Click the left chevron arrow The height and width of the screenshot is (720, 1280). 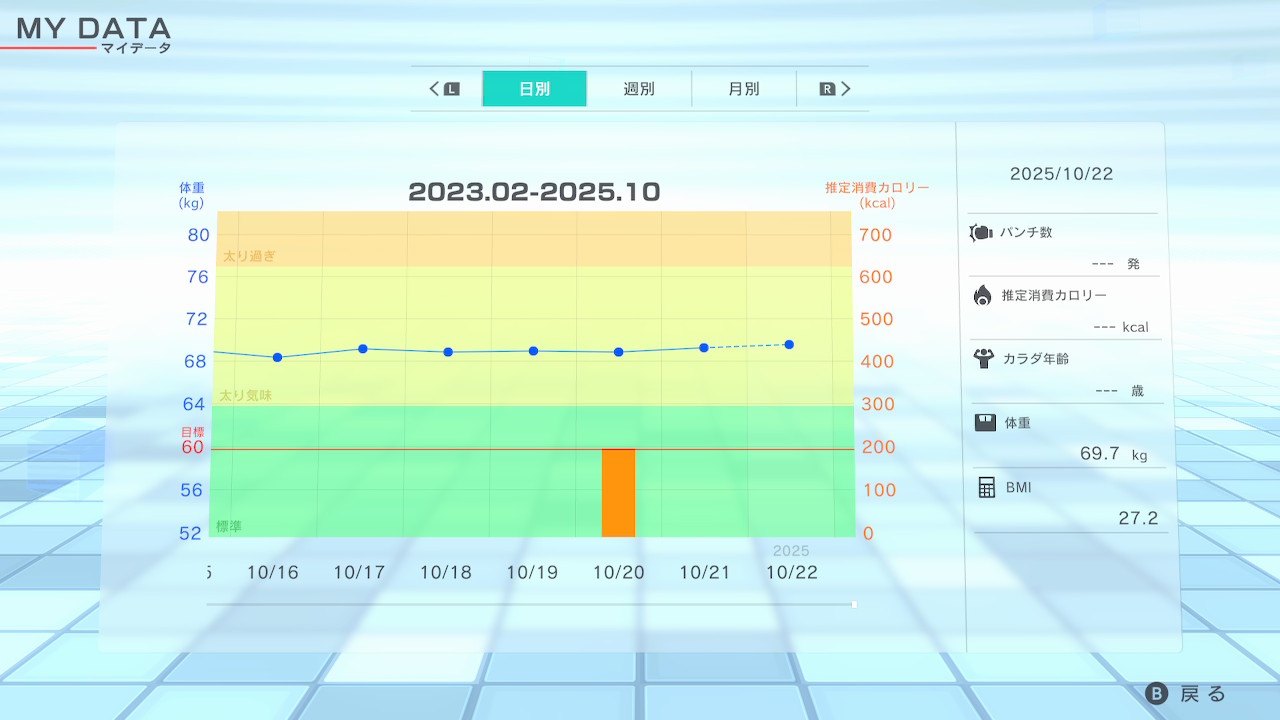click(435, 89)
